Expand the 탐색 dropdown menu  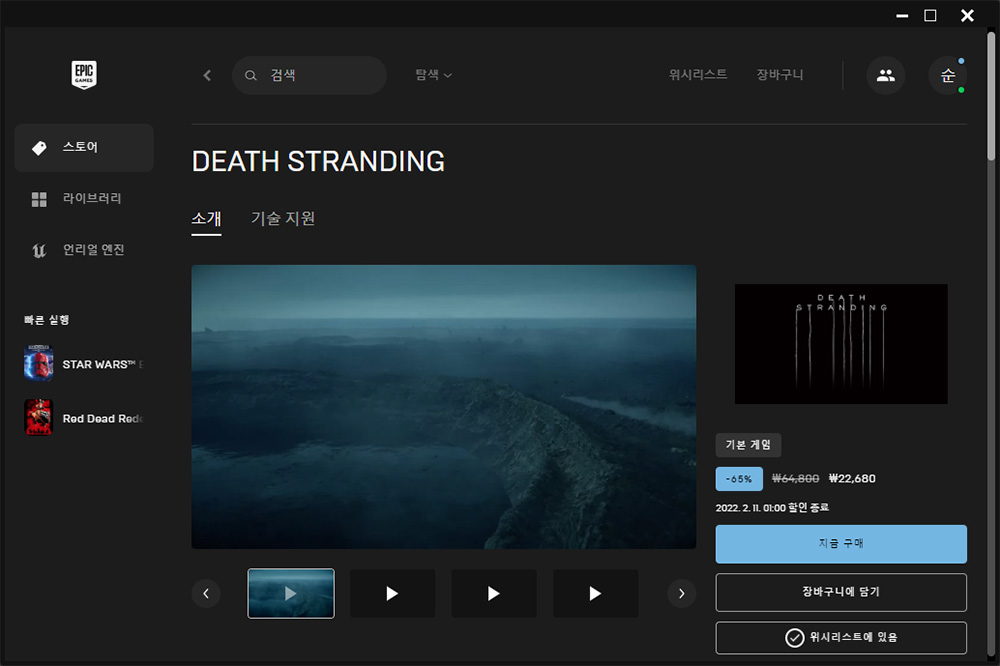[x=434, y=75]
